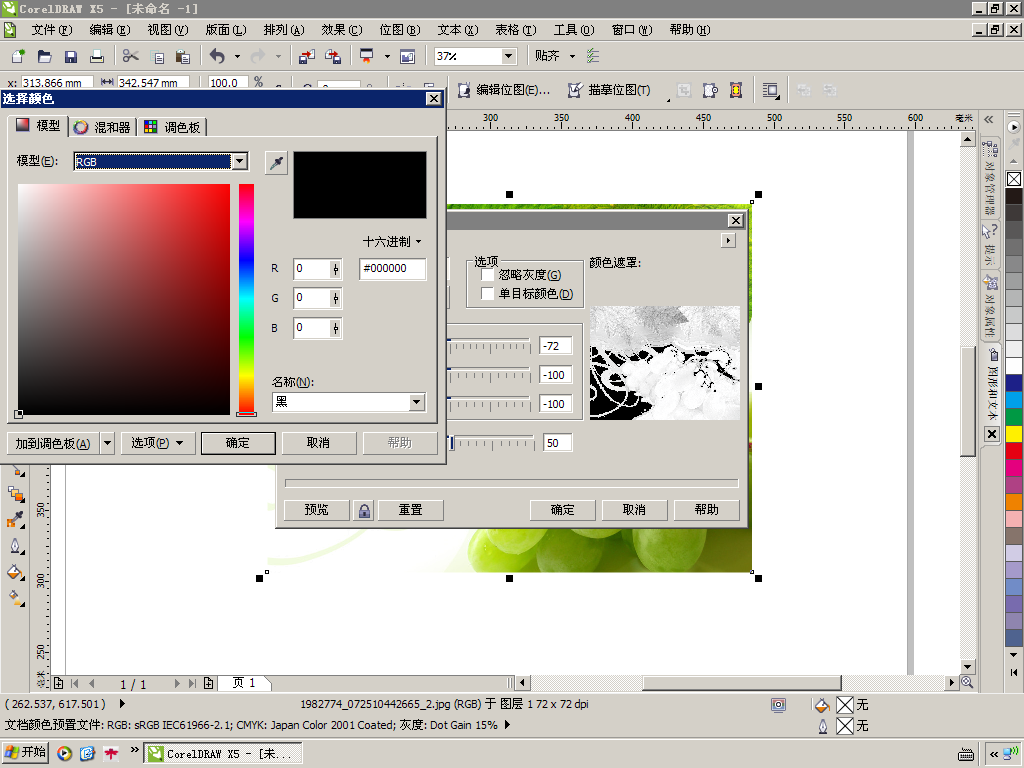Click the 页 1 page tab
This screenshot has height=768, width=1024.
point(244,683)
